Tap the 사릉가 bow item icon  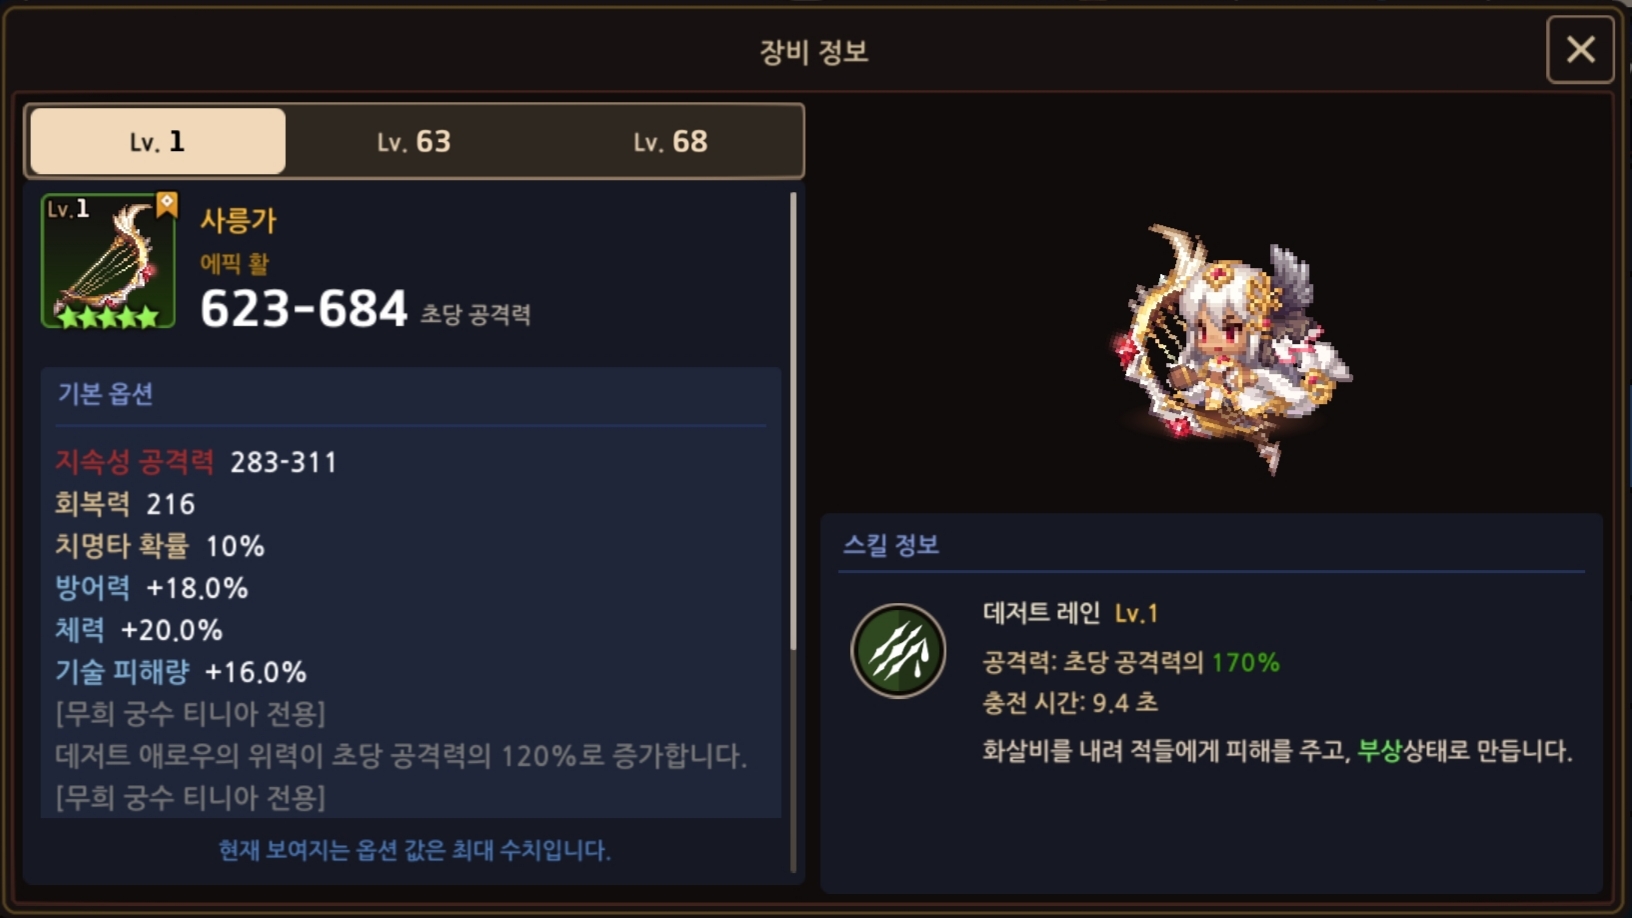pyautogui.click(x=108, y=261)
